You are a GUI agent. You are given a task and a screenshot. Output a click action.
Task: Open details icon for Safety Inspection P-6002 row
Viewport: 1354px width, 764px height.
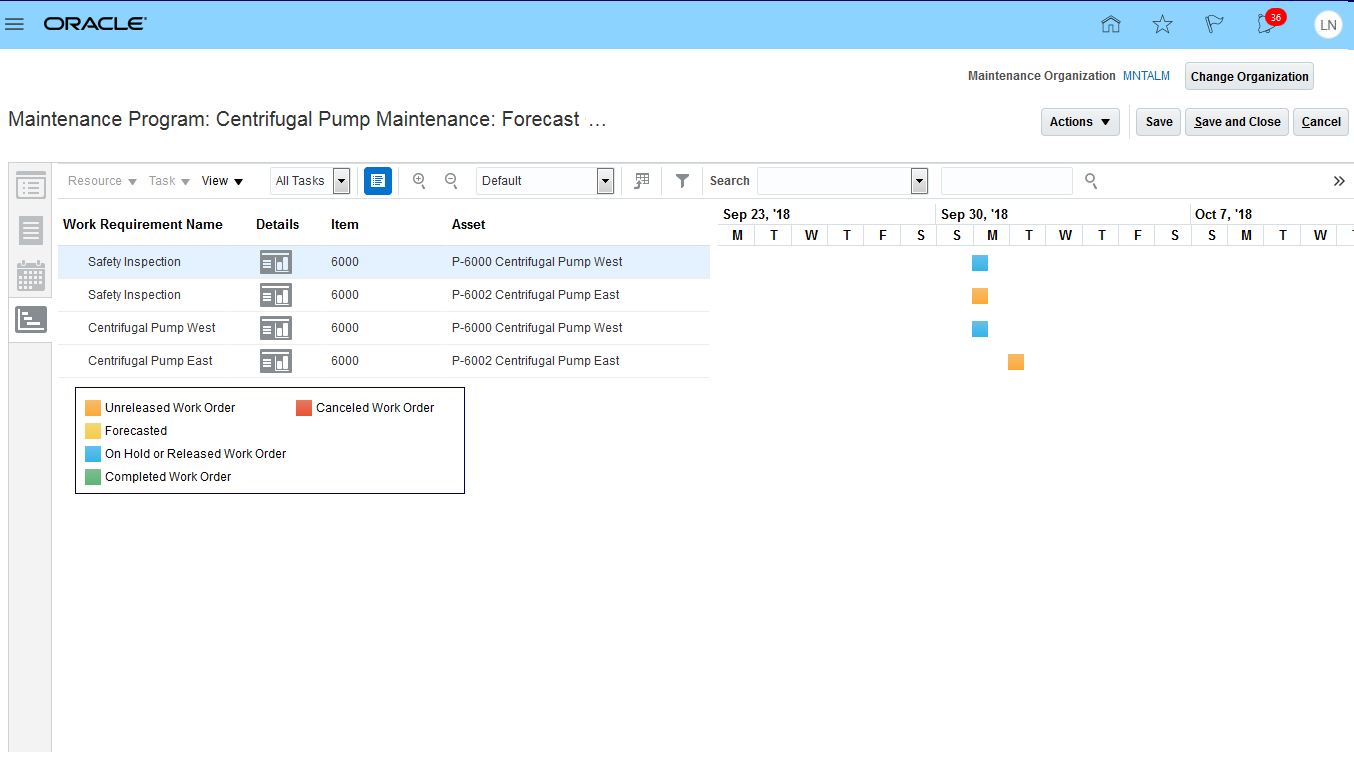(x=276, y=295)
